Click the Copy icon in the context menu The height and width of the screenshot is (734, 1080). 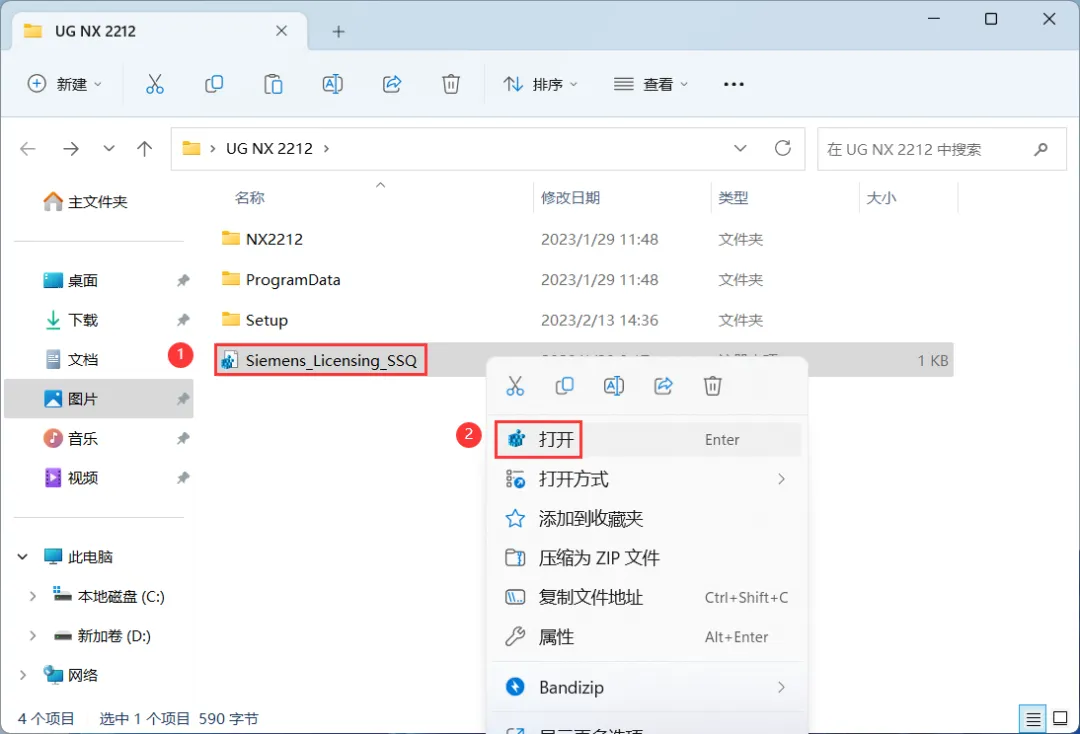coord(565,386)
